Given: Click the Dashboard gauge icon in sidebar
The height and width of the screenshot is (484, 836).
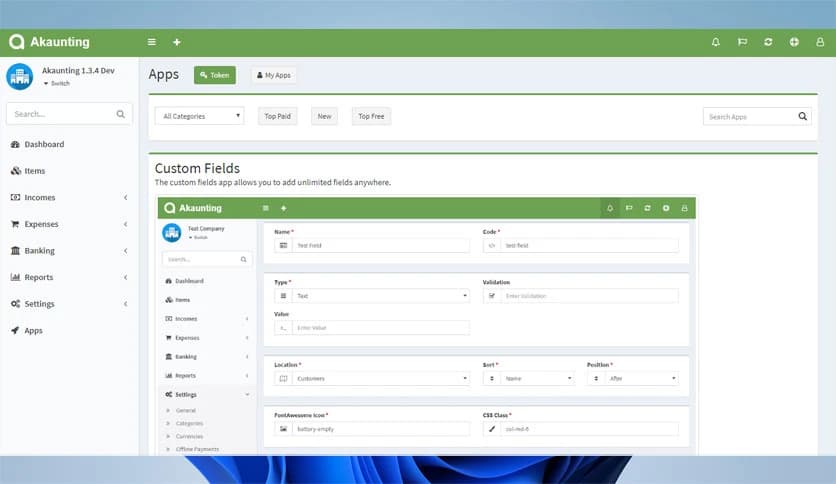Looking at the screenshot, I should click(x=15, y=144).
